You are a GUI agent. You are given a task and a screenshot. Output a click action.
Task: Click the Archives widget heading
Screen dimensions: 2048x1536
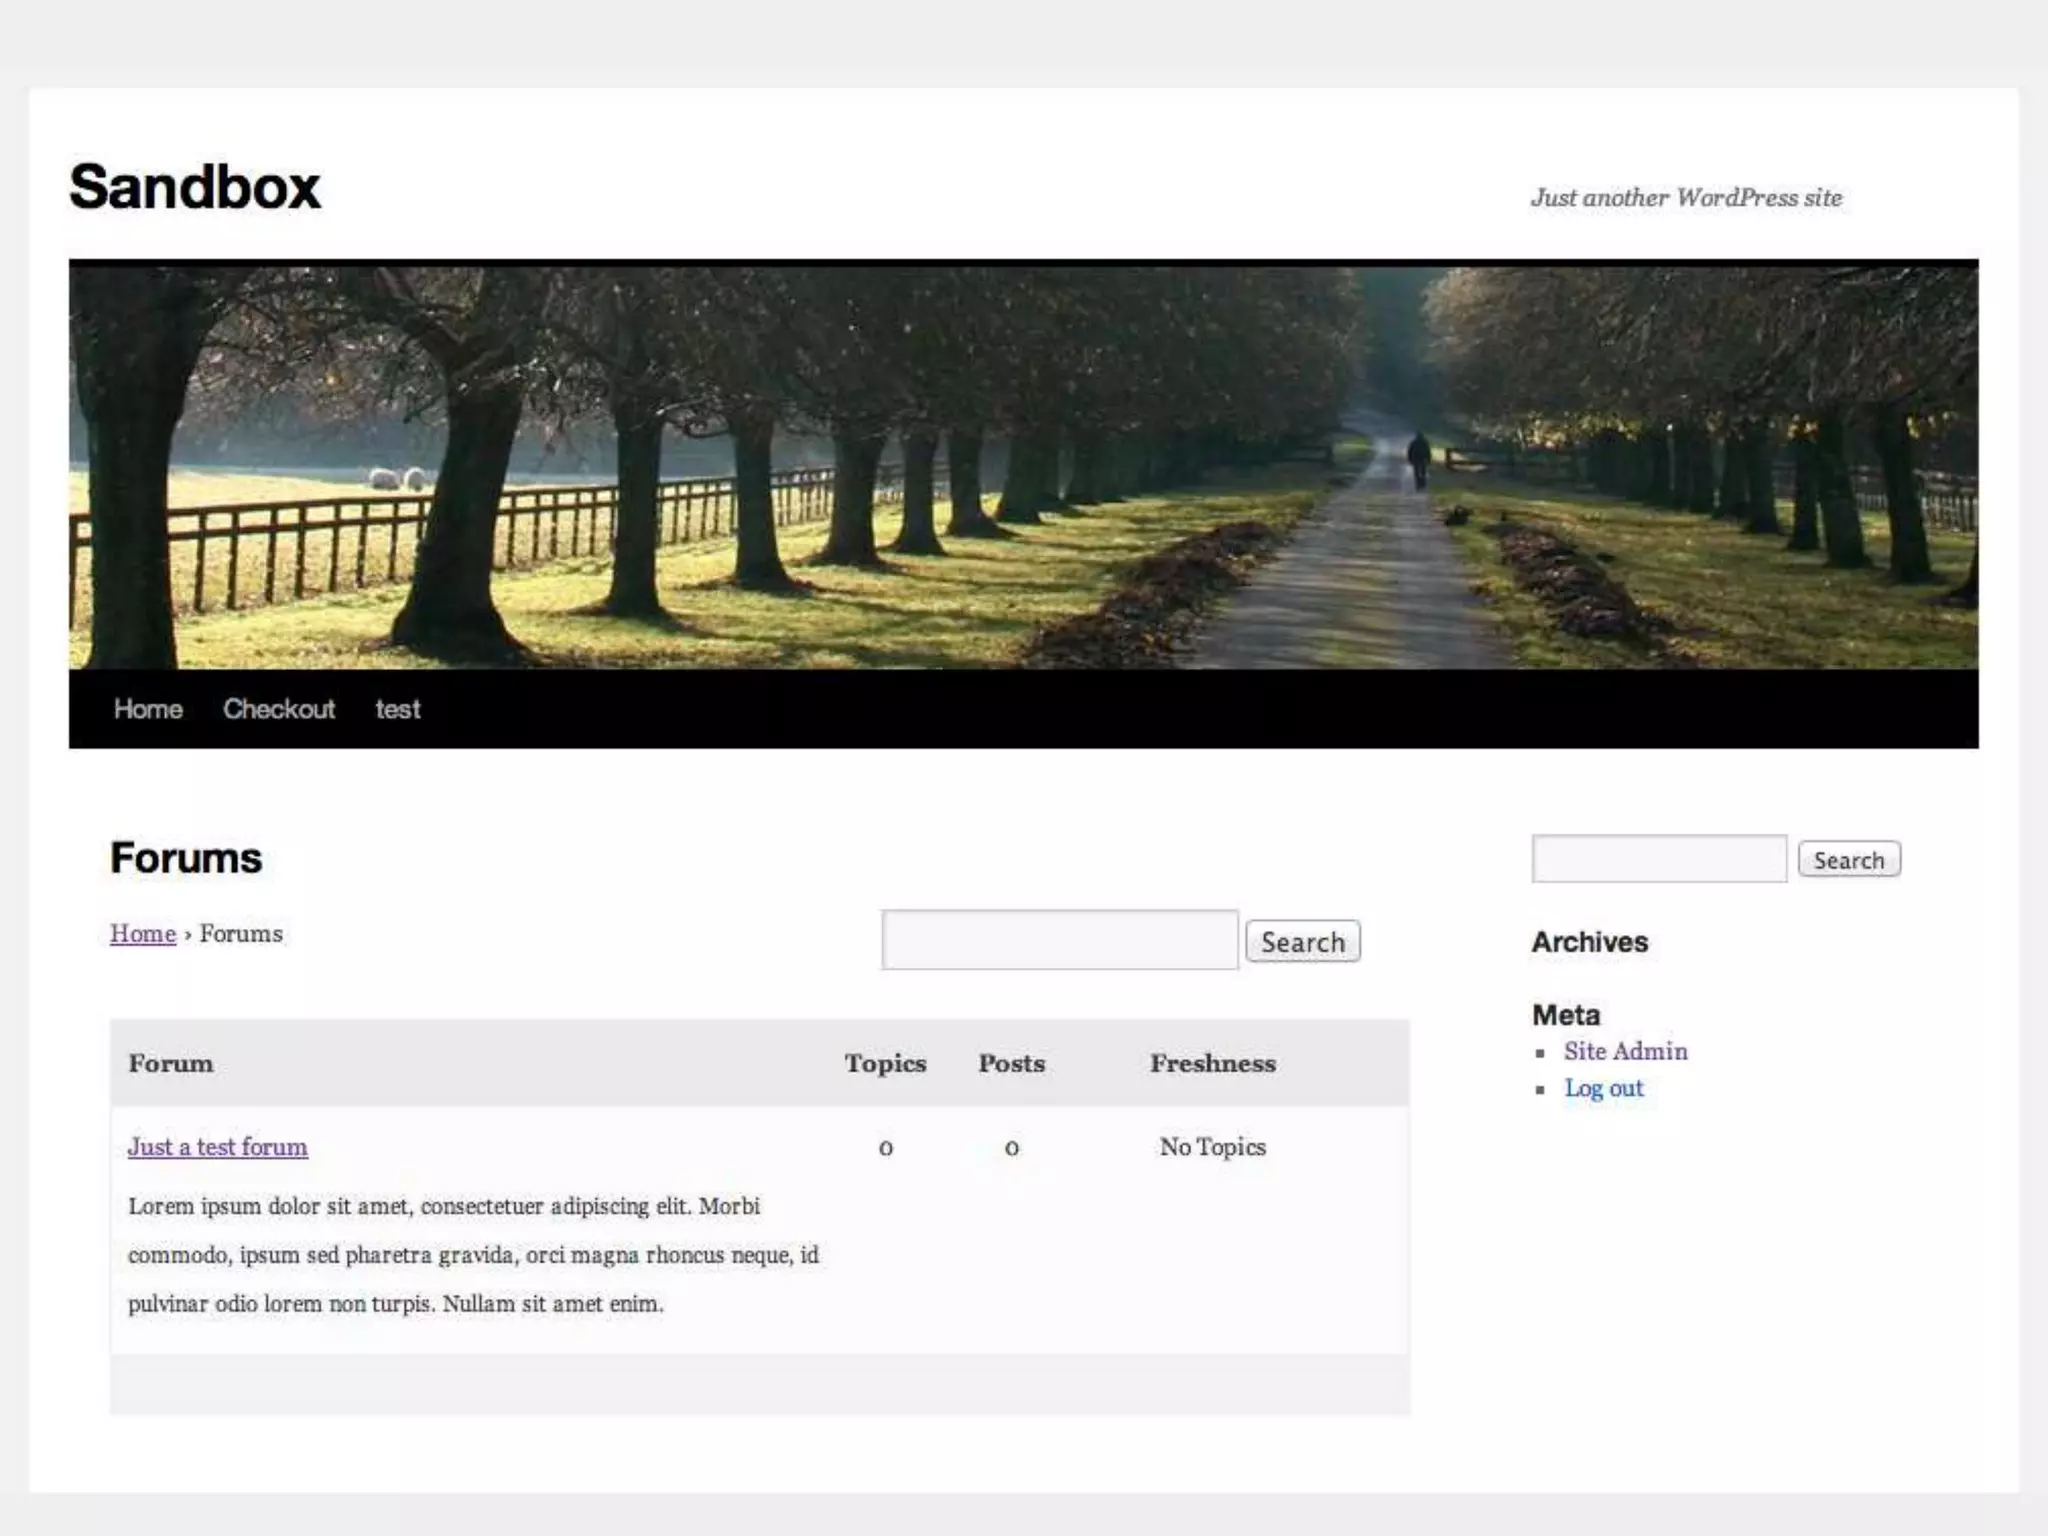click(1589, 942)
